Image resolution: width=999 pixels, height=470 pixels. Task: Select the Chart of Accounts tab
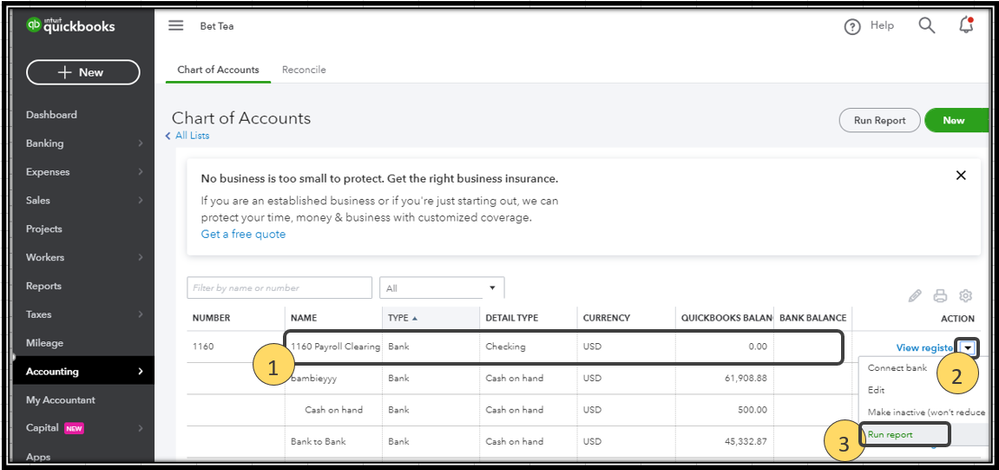[219, 69]
